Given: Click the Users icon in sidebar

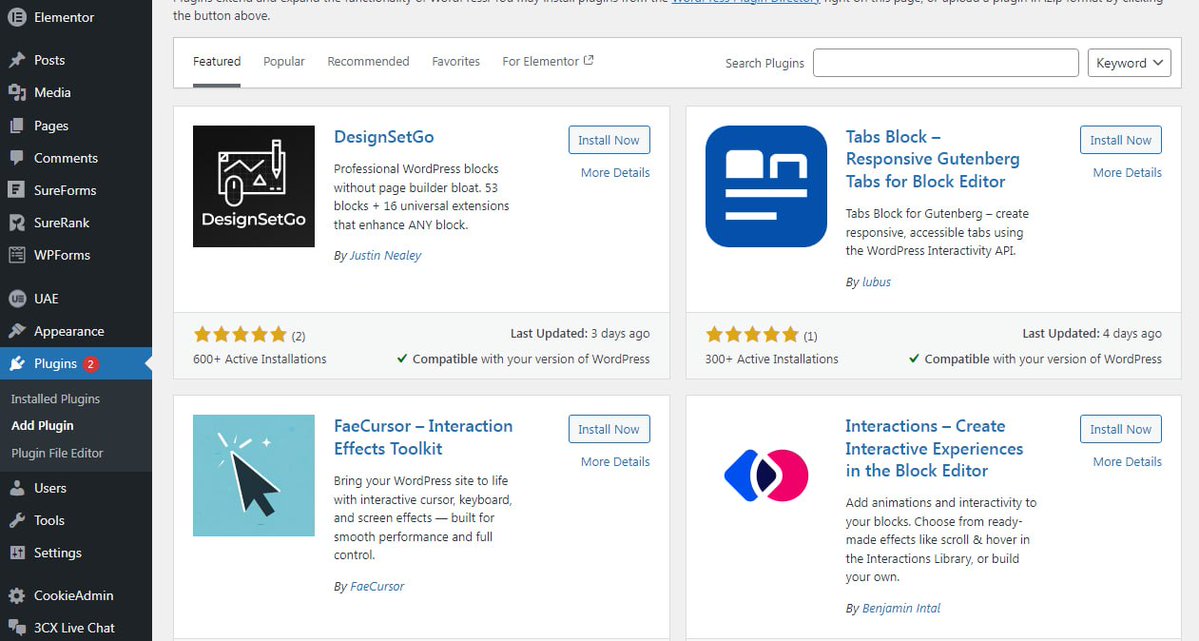Looking at the screenshot, I should [17, 488].
